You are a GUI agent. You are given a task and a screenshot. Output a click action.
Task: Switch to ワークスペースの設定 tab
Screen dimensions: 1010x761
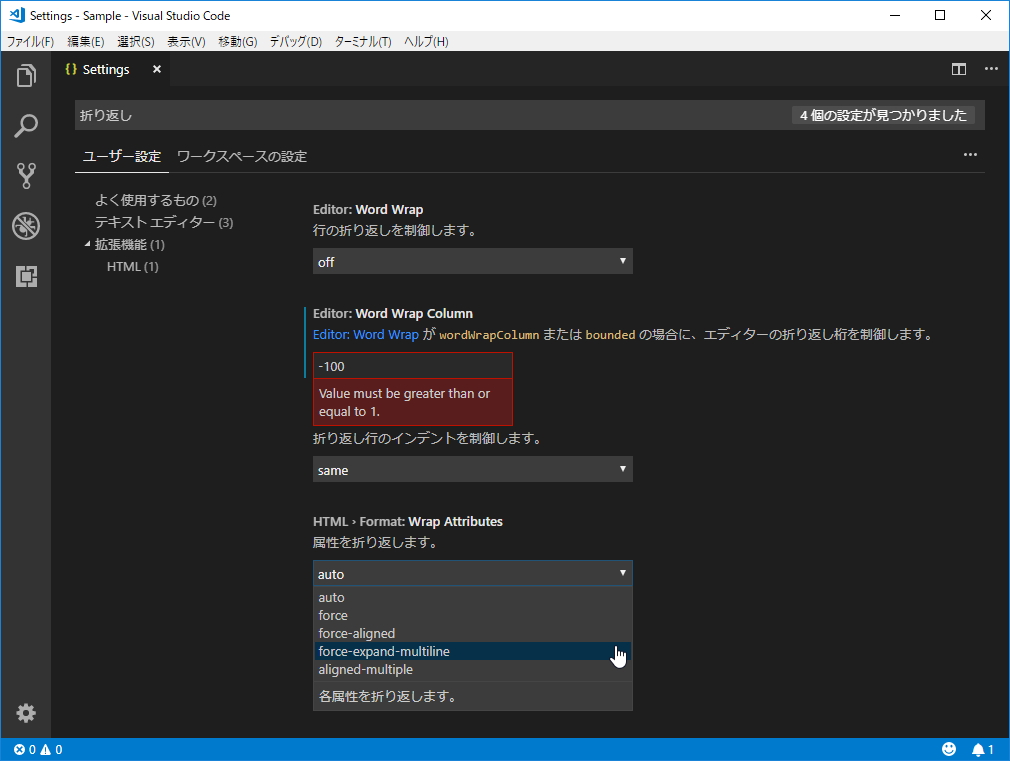tap(242, 157)
